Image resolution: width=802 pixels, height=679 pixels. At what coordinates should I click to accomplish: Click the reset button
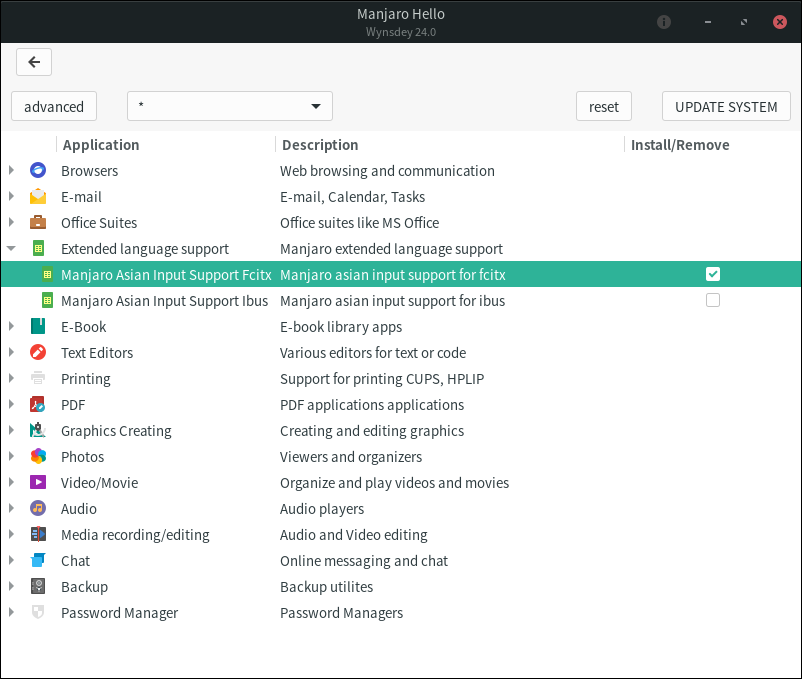(604, 106)
